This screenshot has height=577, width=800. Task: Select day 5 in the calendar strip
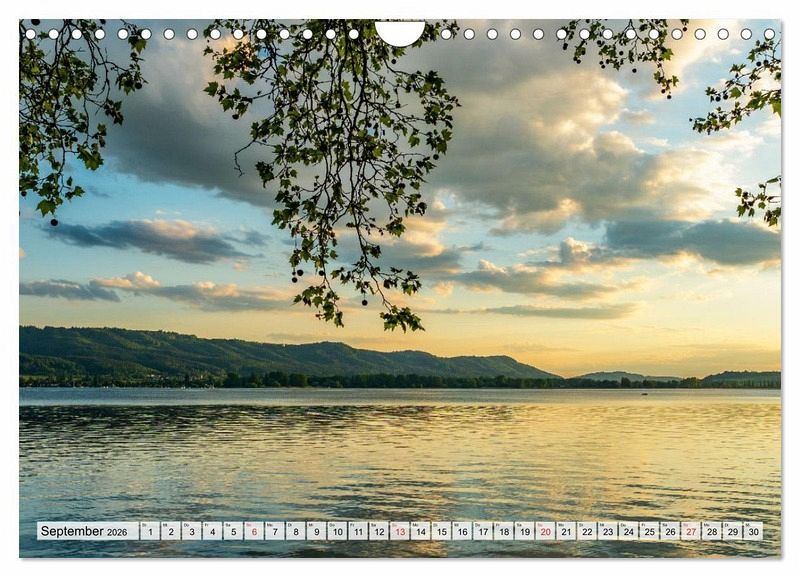click(x=233, y=531)
